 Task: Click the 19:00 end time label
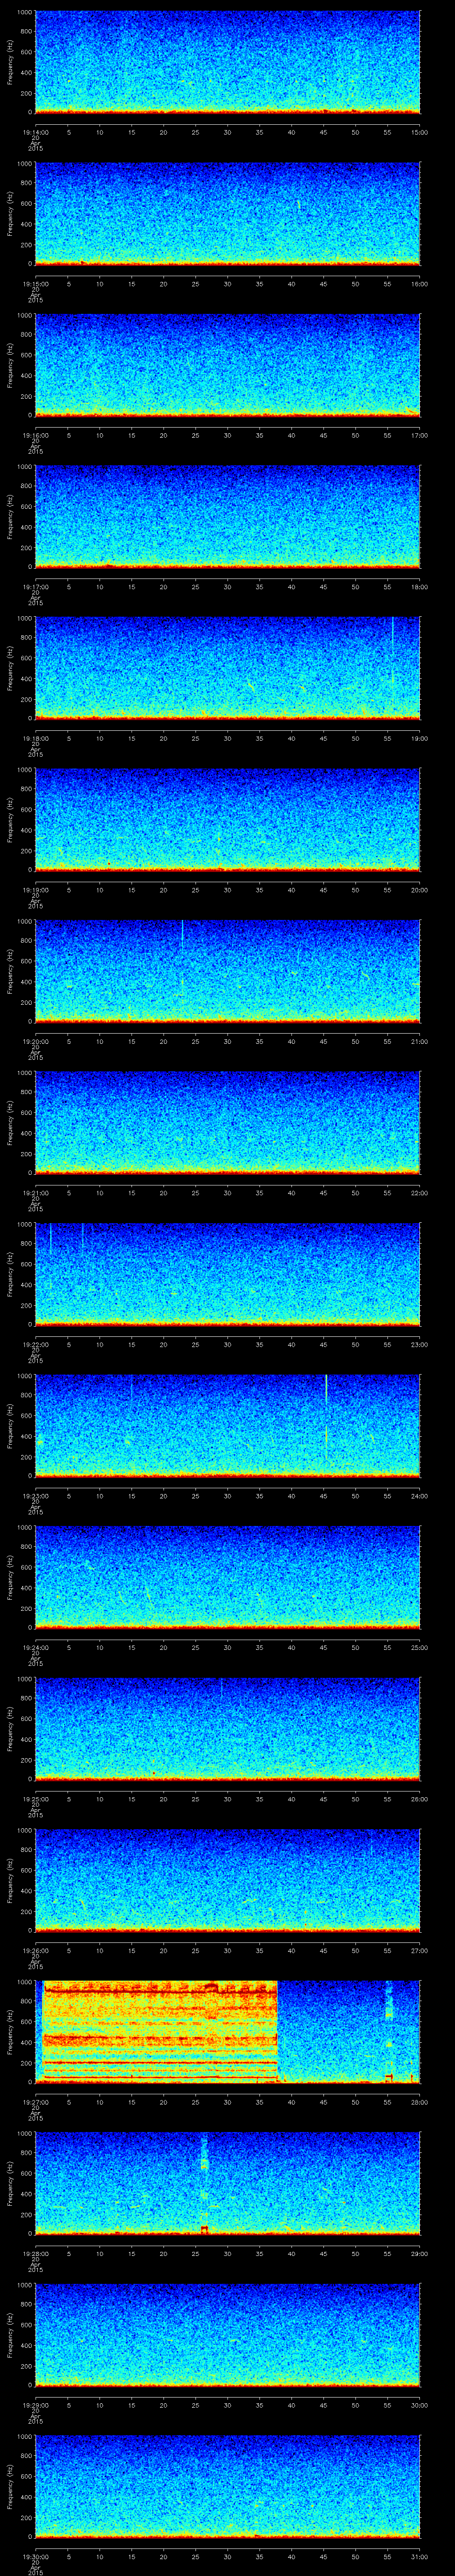420,739
